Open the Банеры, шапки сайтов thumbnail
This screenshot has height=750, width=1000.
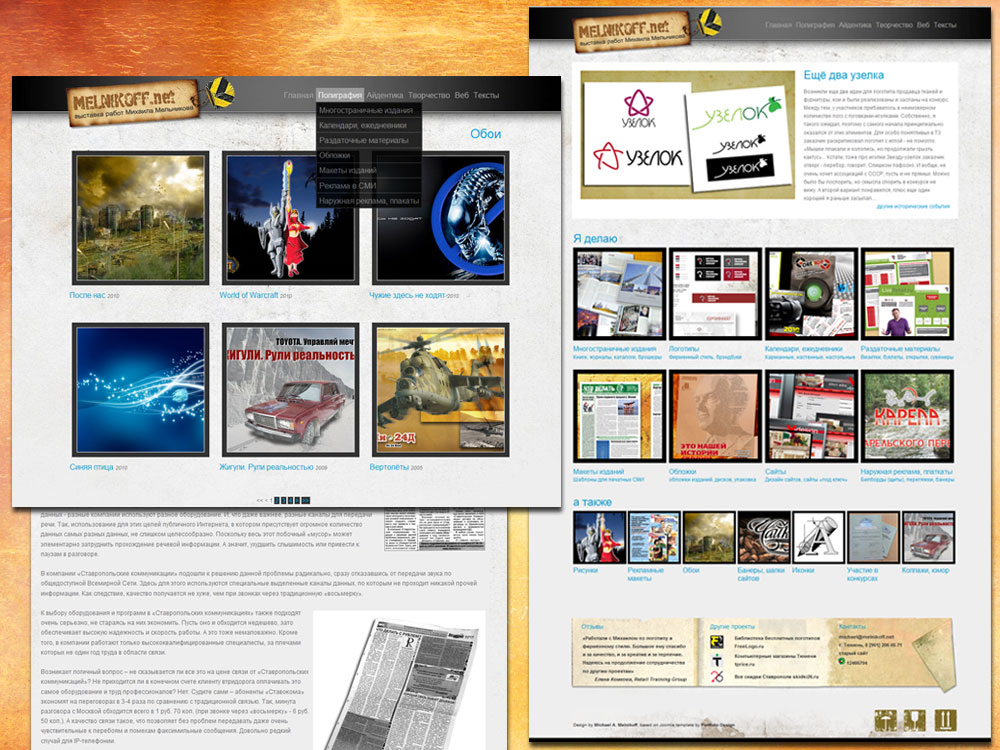click(x=764, y=537)
